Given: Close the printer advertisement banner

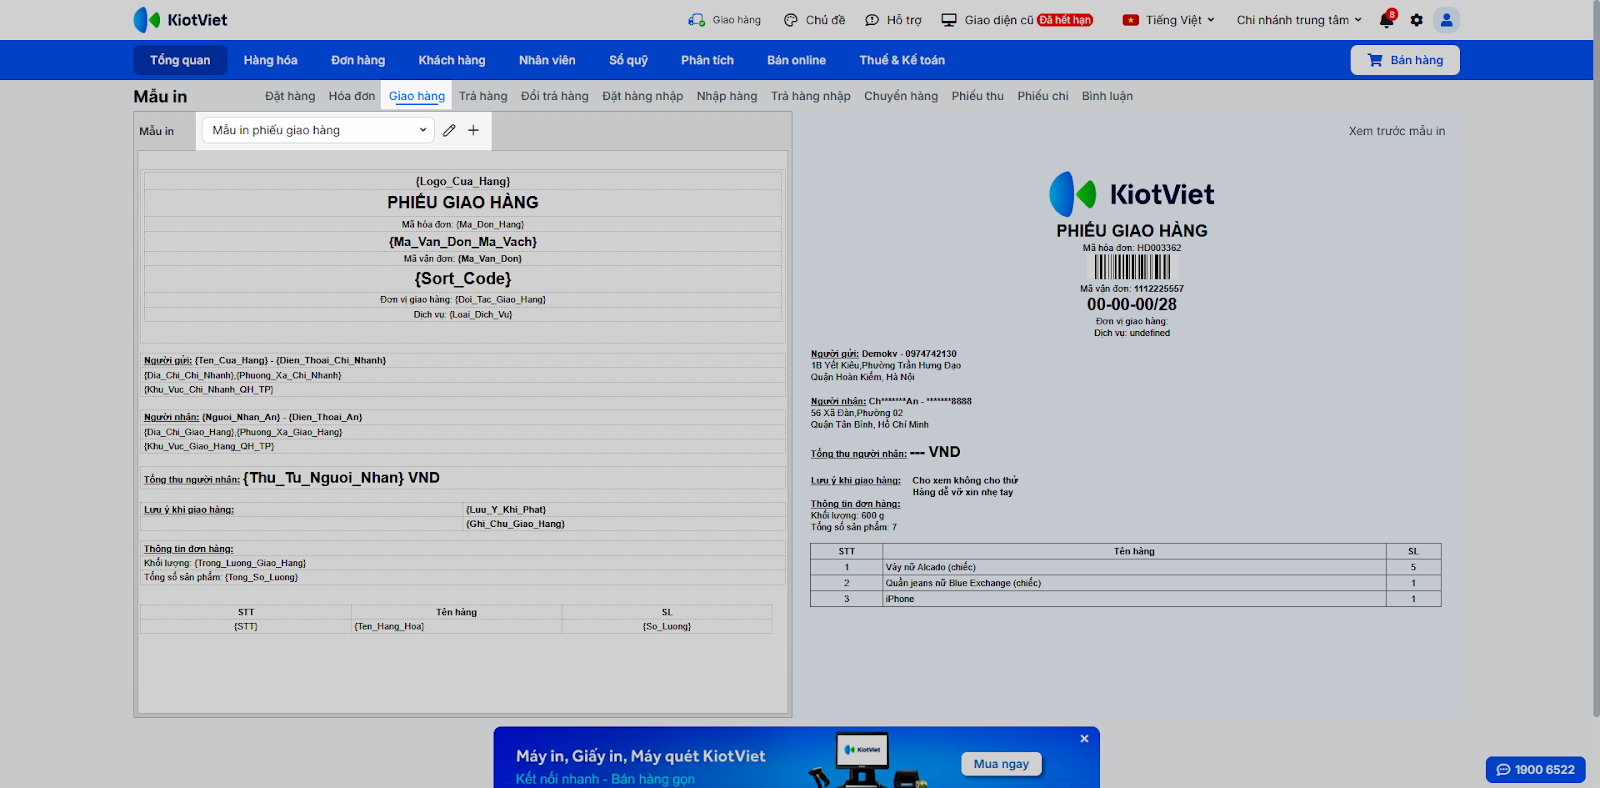Looking at the screenshot, I should 1084,739.
